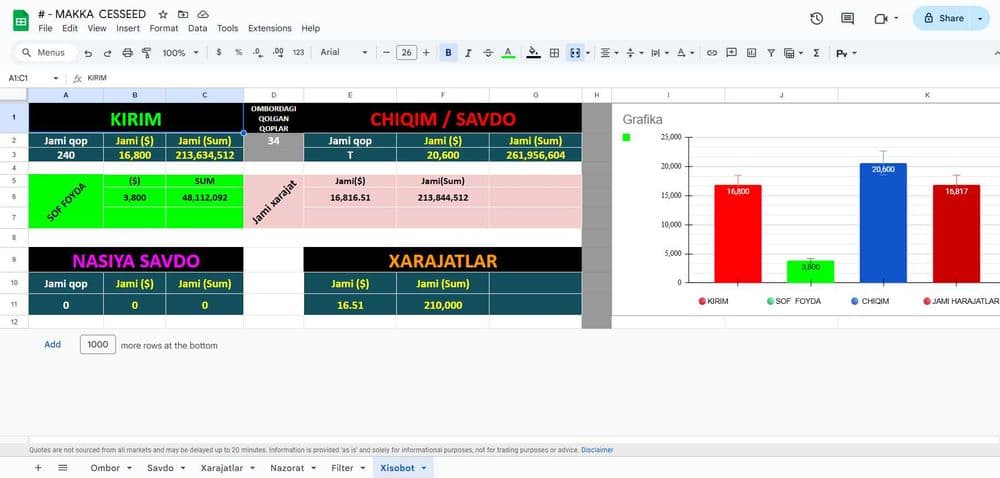The image size is (1000, 478).
Task: Toggle italic formatting
Action: click(x=468, y=53)
